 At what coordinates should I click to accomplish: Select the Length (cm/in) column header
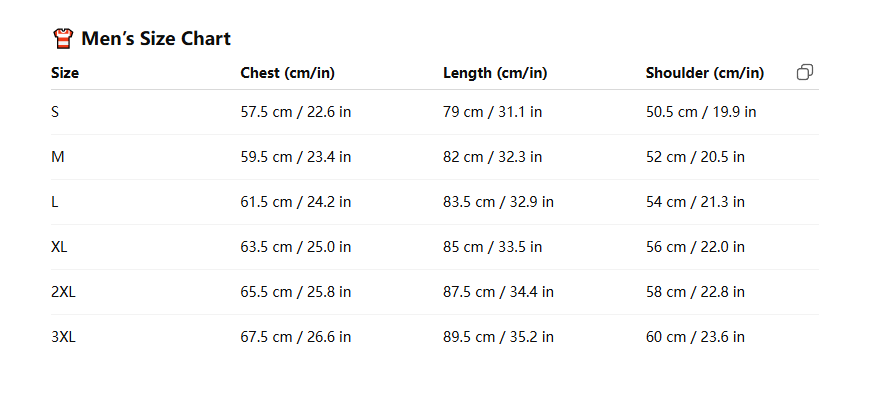[x=495, y=73]
